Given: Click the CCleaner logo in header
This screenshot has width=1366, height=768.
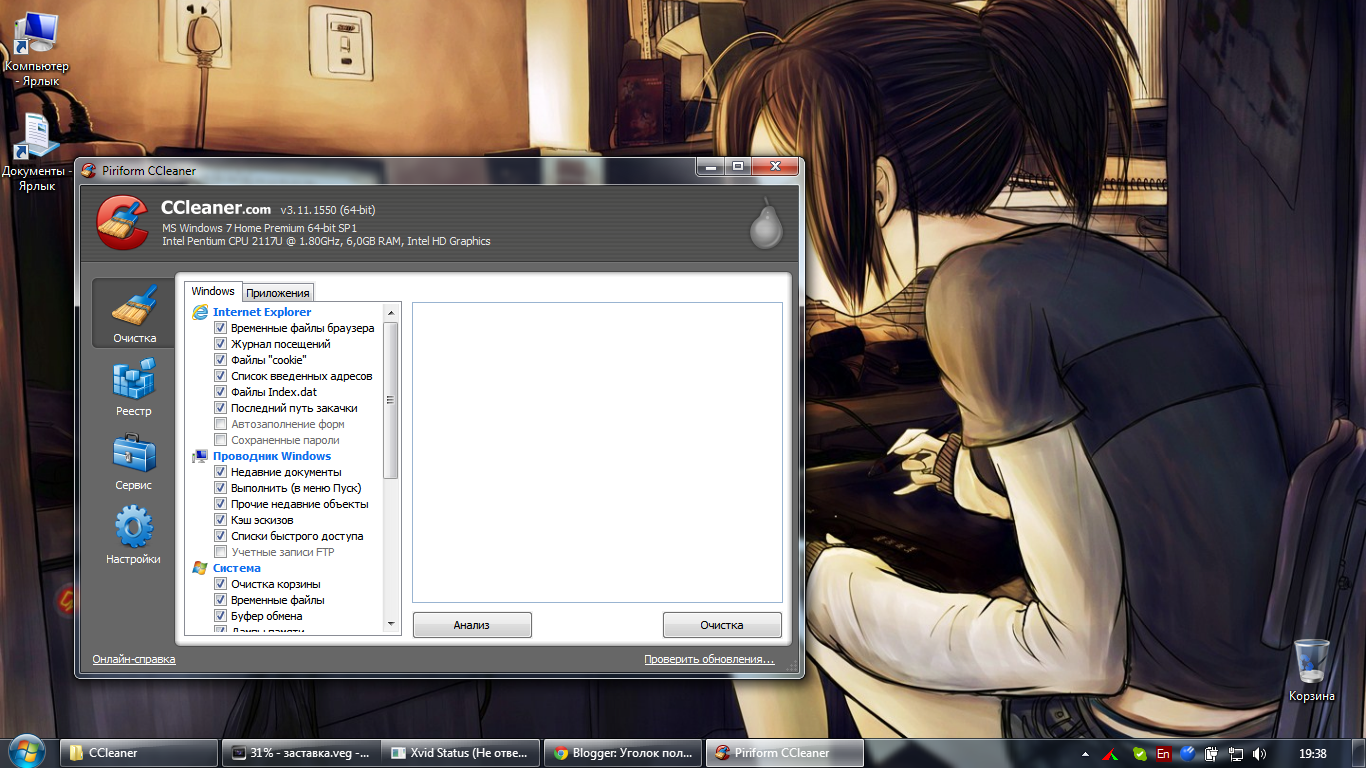Looking at the screenshot, I should (125, 223).
